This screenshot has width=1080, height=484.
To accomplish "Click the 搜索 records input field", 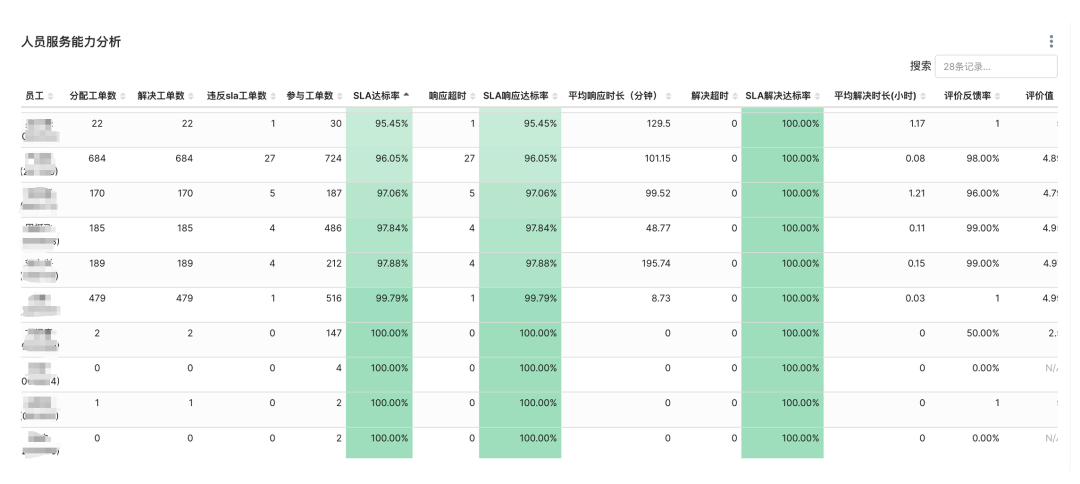I will [x=995, y=66].
